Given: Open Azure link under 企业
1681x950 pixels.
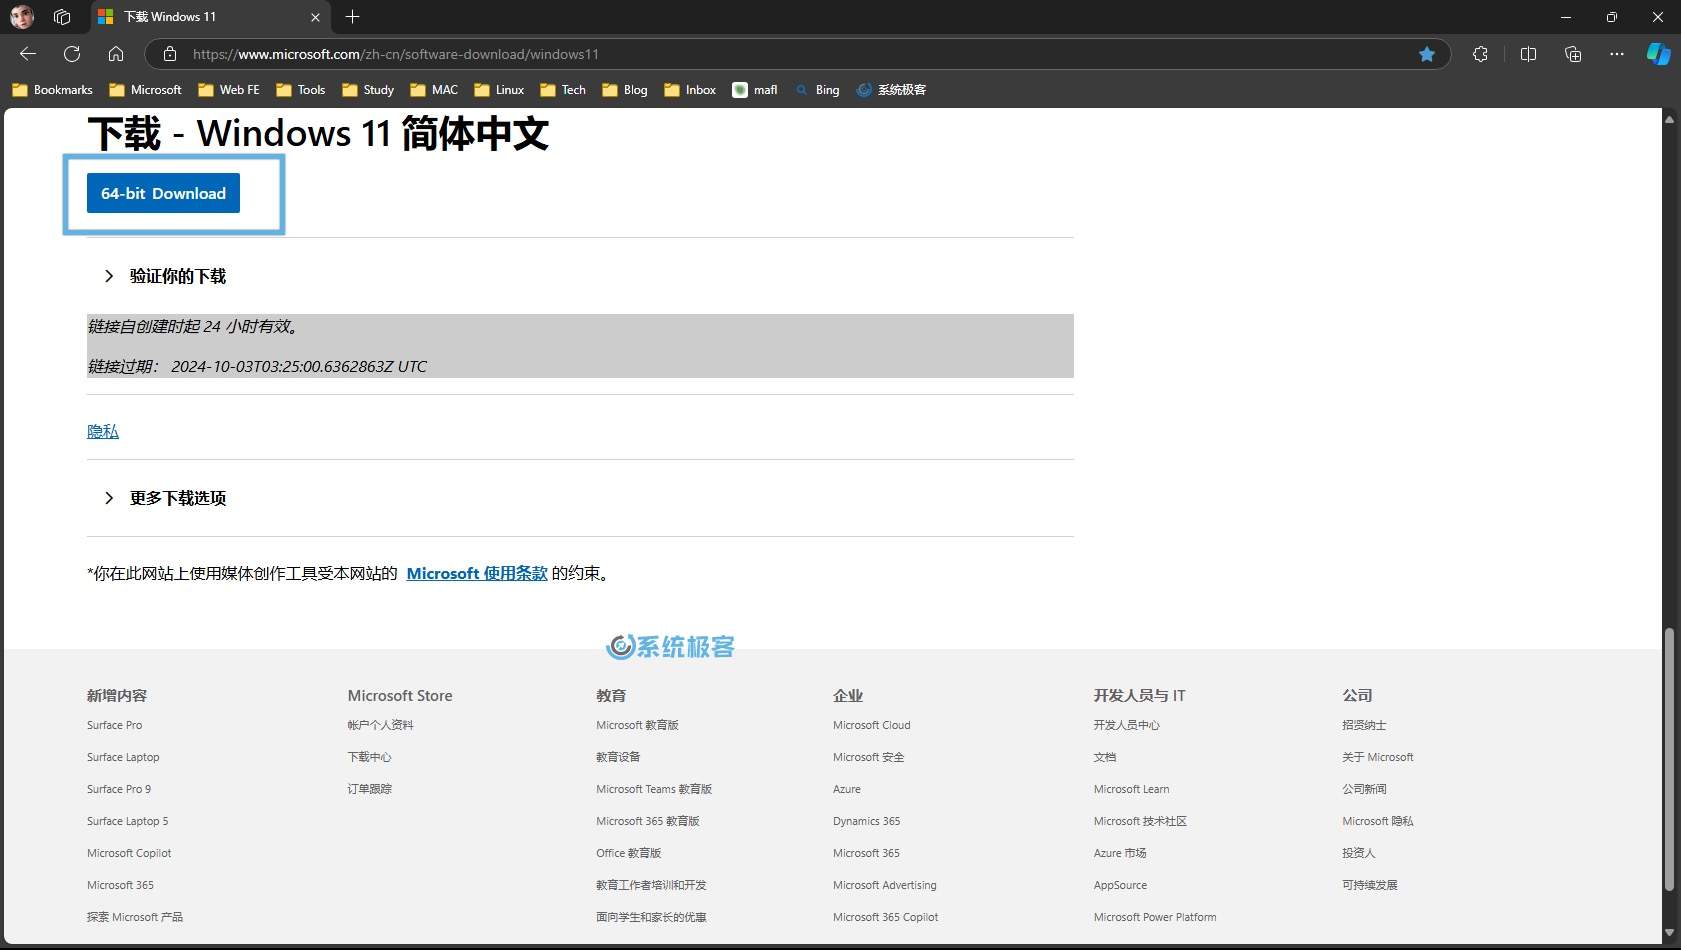Looking at the screenshot, I should coord(847,789).
